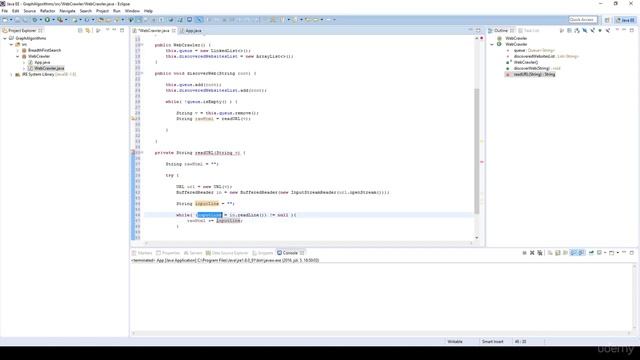
Task: Collapse the GraphAlgorithms project node
Action: [x=5, y=38]
